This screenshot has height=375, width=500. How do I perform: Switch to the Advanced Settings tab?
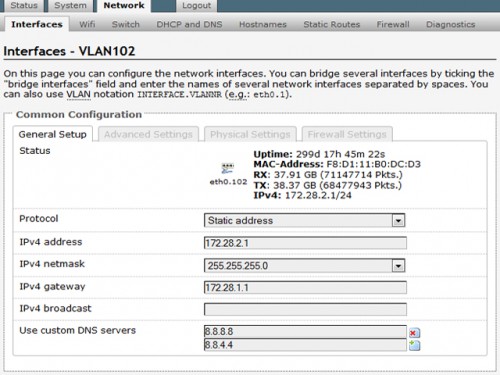(148, 134)
